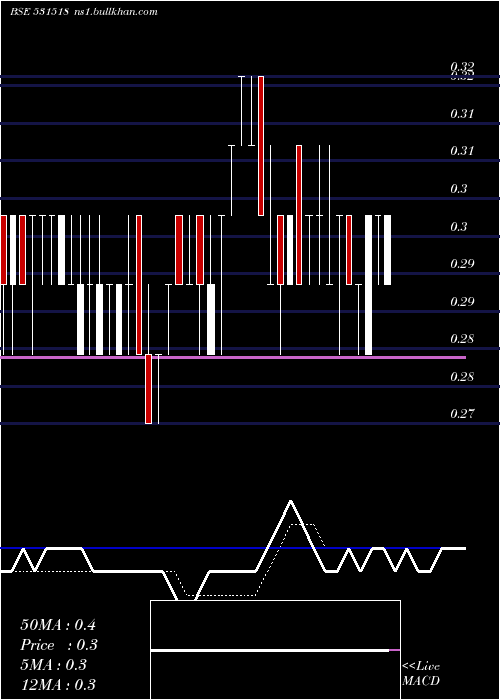Image resolution: width=500 pixels, height=700 pixels.
Task: Click the BSE 531518 chart title
Action: [x=39, y=11]
